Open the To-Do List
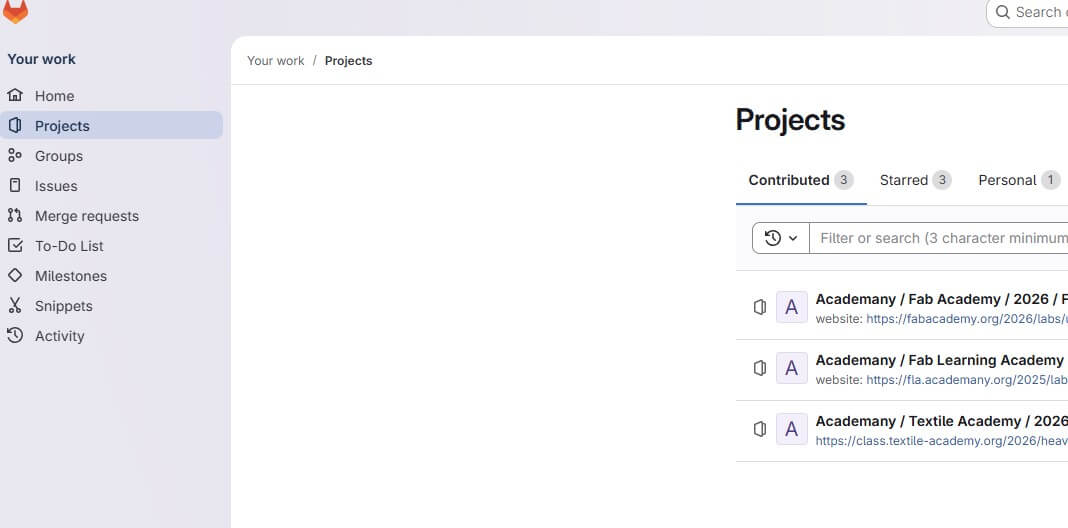Viewport: 1068px width, 528px height. (x=69, y=246)
